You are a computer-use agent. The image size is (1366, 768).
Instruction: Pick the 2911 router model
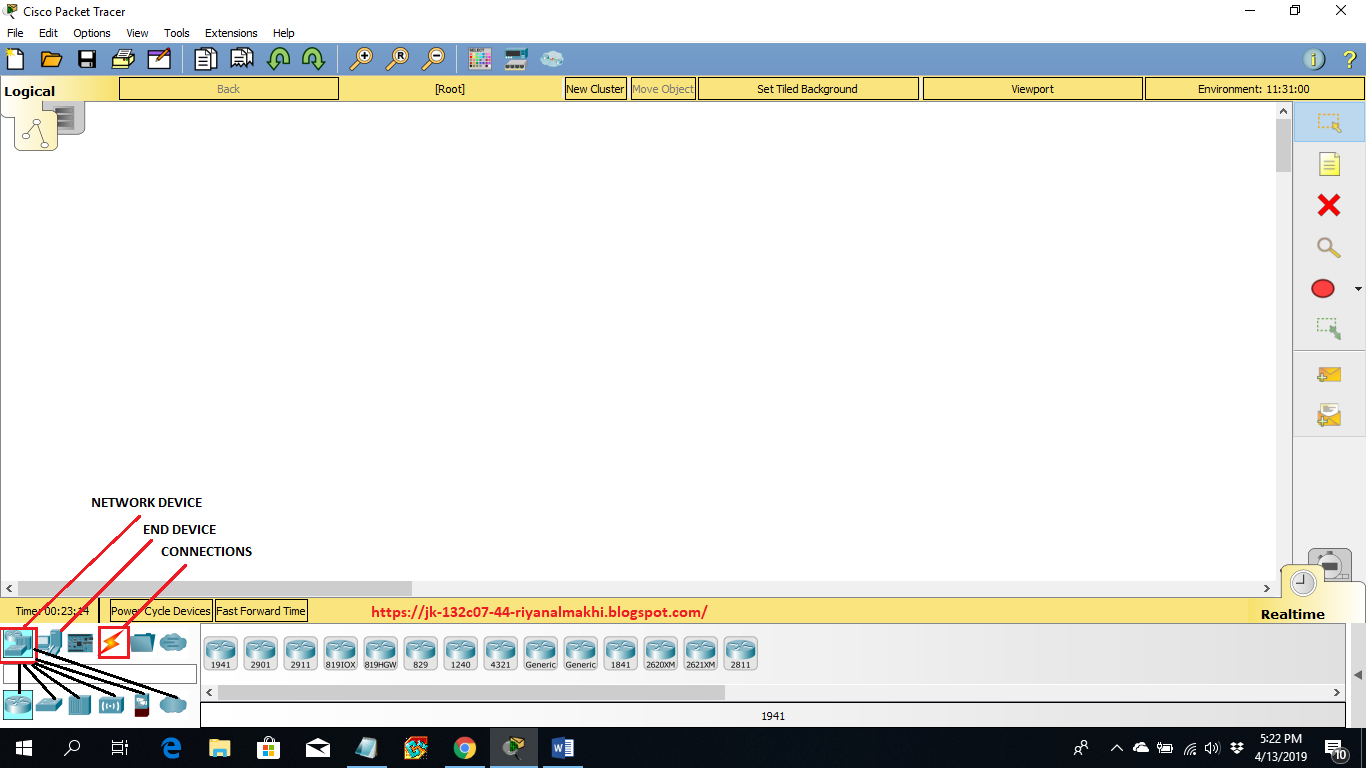coord(300,653)
